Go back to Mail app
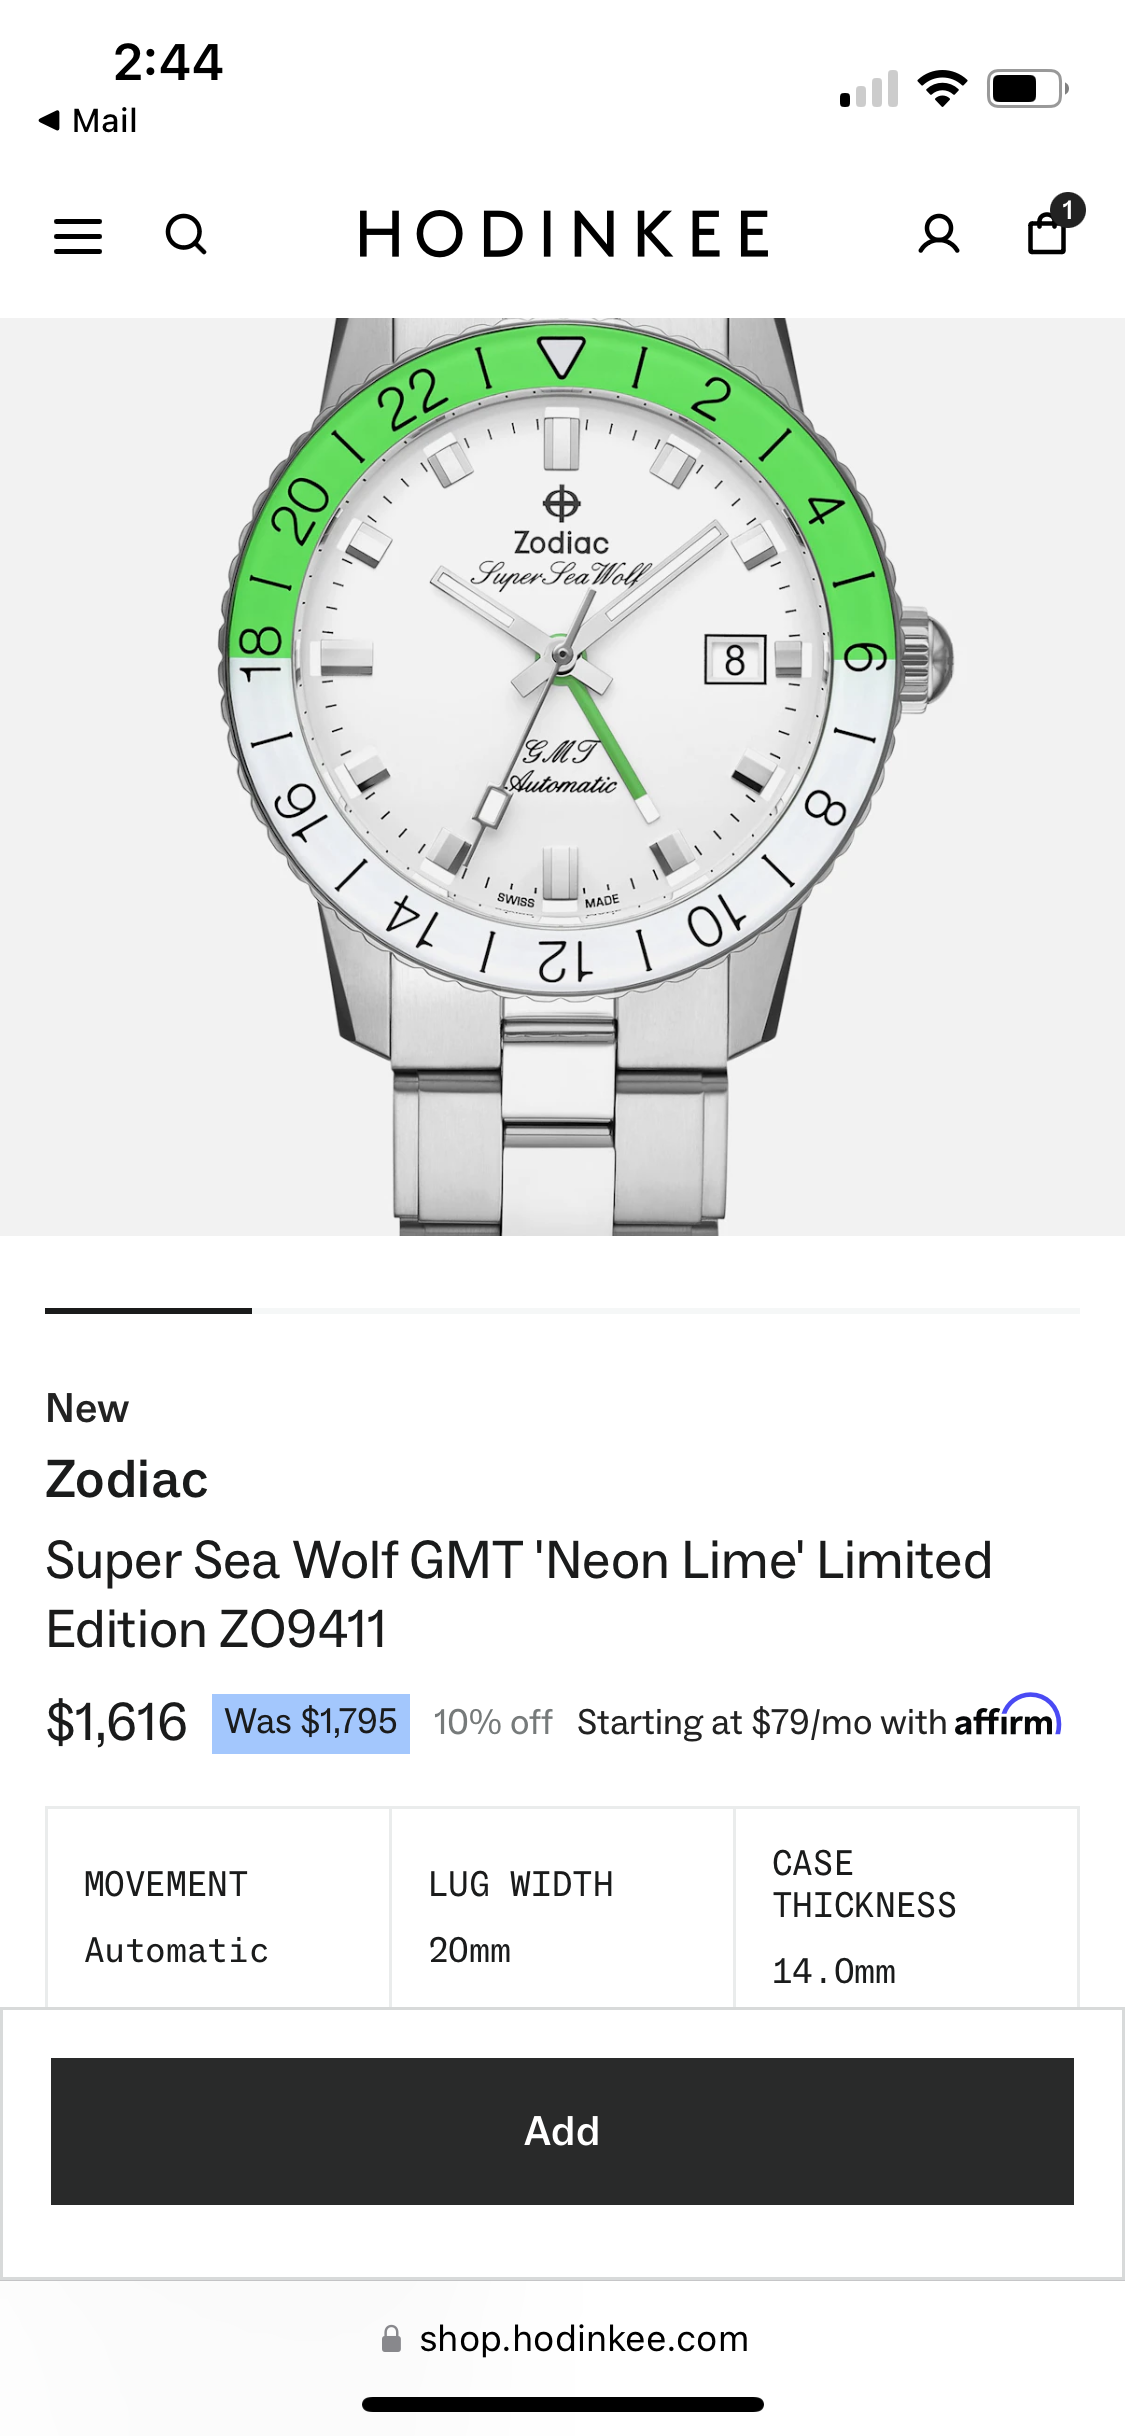Viewport: 1125px width, 2436px height. (88, 121)
